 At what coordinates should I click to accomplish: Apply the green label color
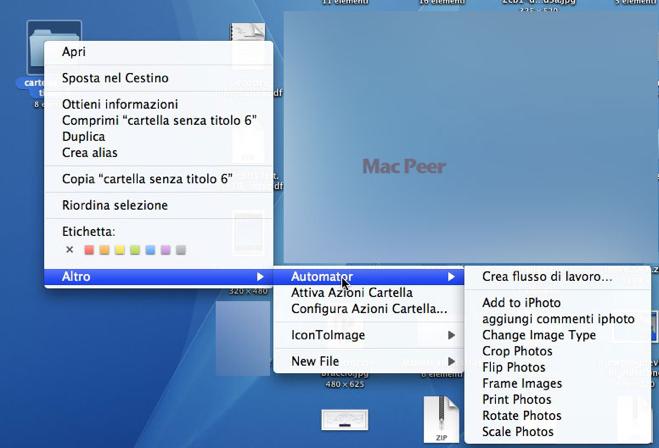pyautogui.click(x=135, y=250)
